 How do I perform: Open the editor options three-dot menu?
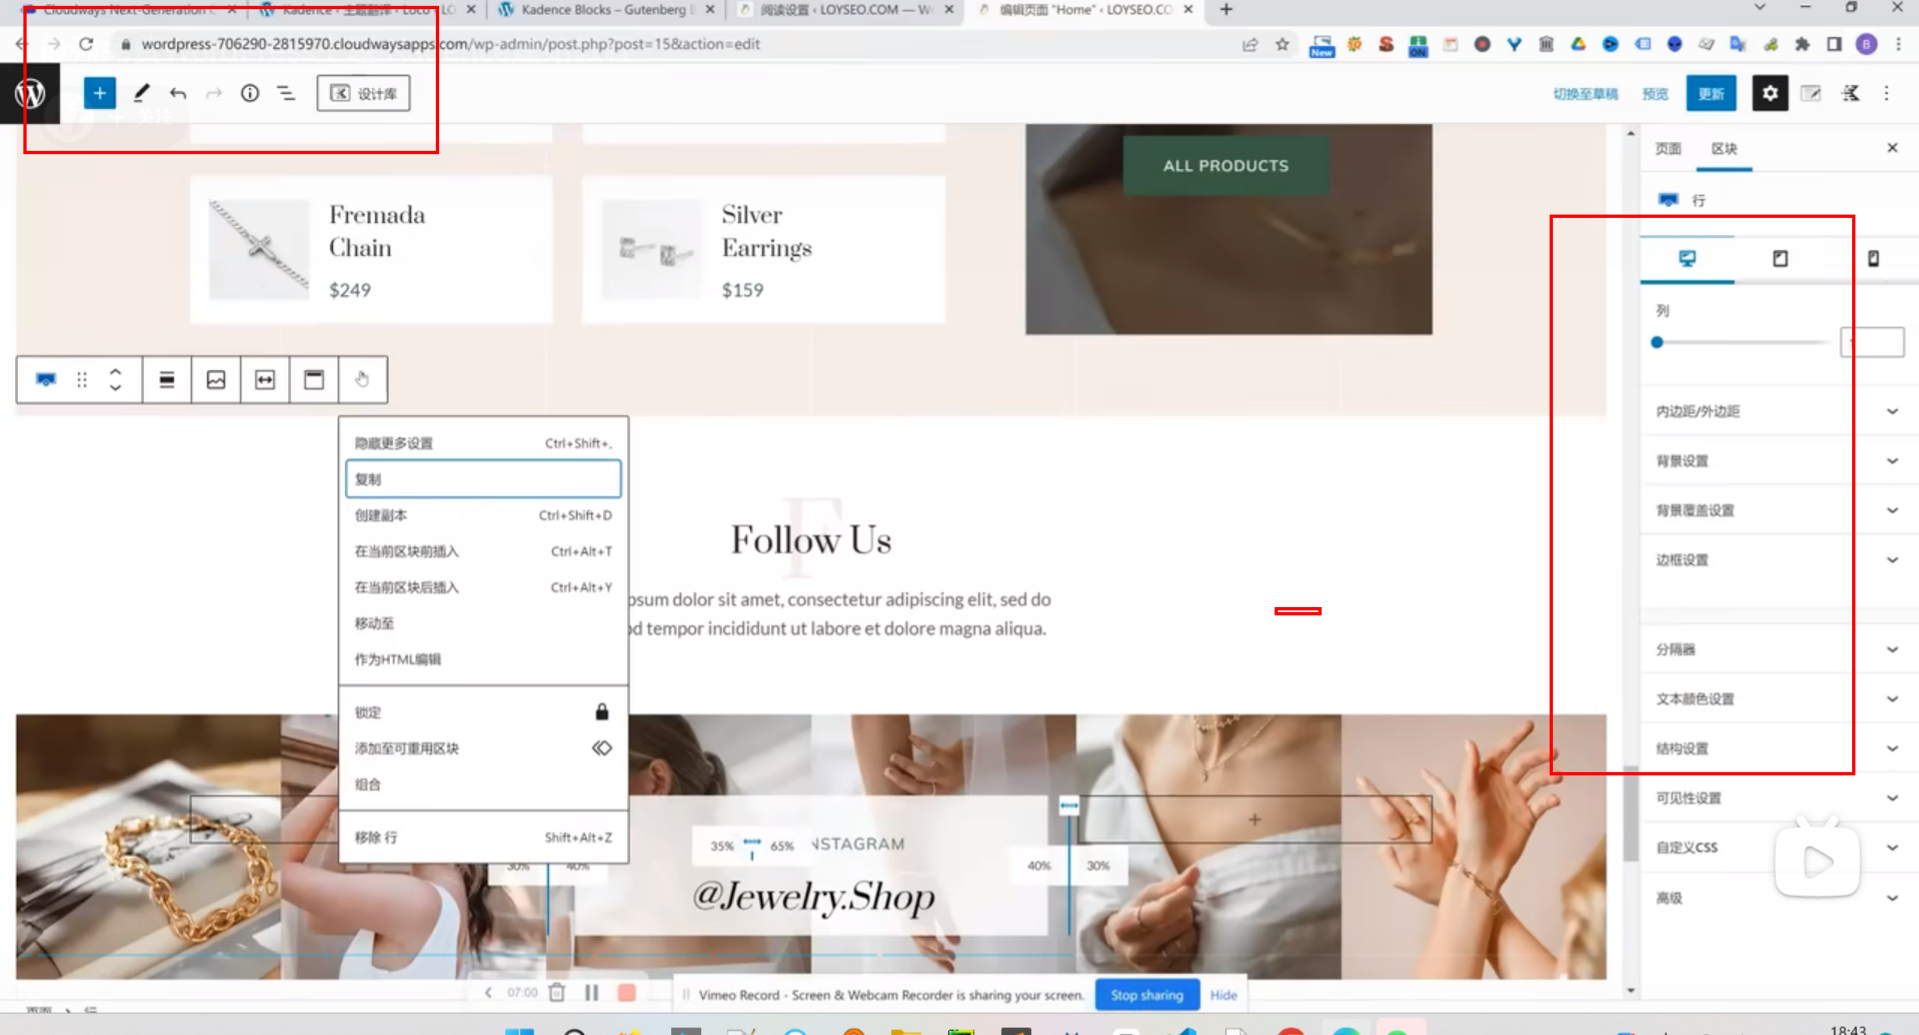coord(1887,93)
